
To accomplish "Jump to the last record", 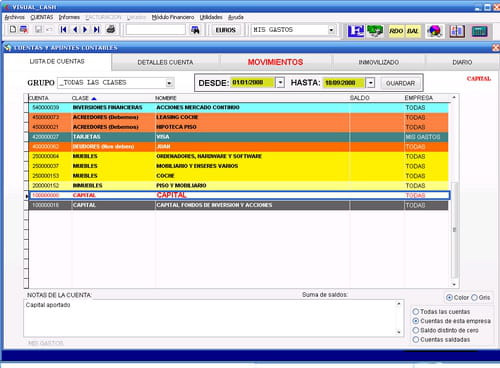I will pos(97,30).
